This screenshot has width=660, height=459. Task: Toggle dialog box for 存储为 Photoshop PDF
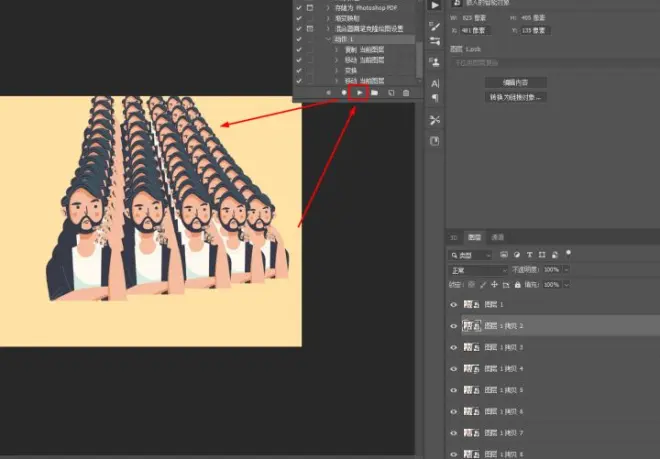[x=310, y=8]
